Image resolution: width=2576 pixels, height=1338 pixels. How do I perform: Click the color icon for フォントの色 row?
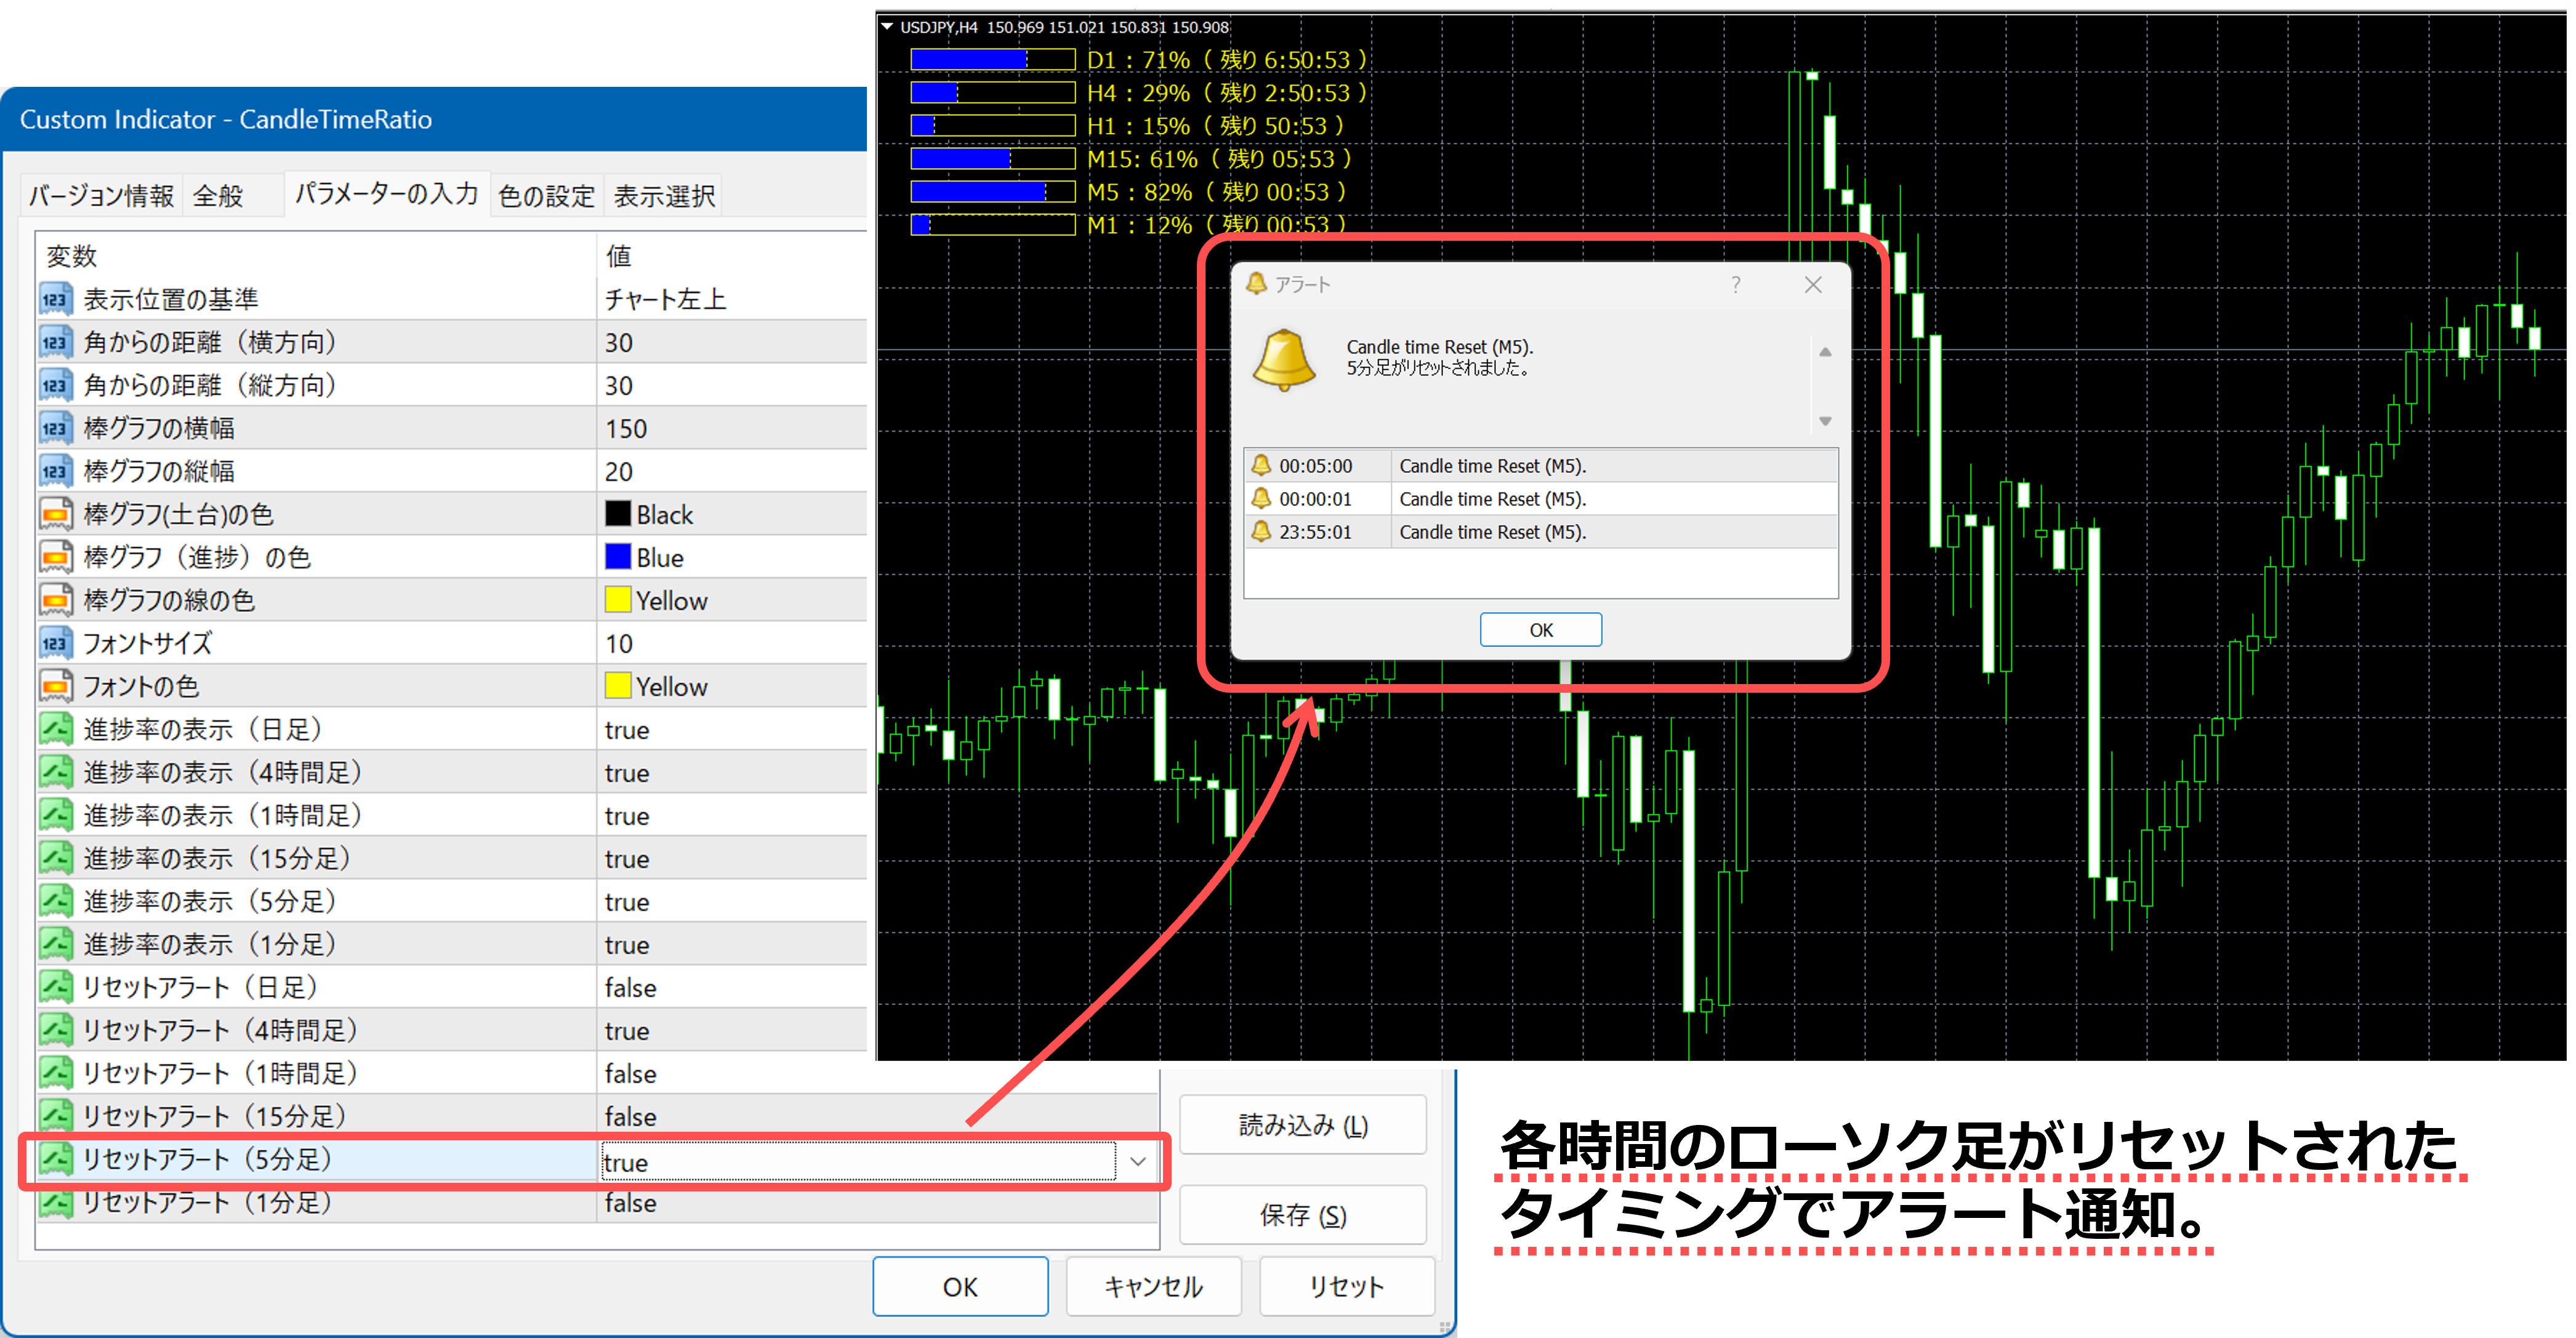56,686
